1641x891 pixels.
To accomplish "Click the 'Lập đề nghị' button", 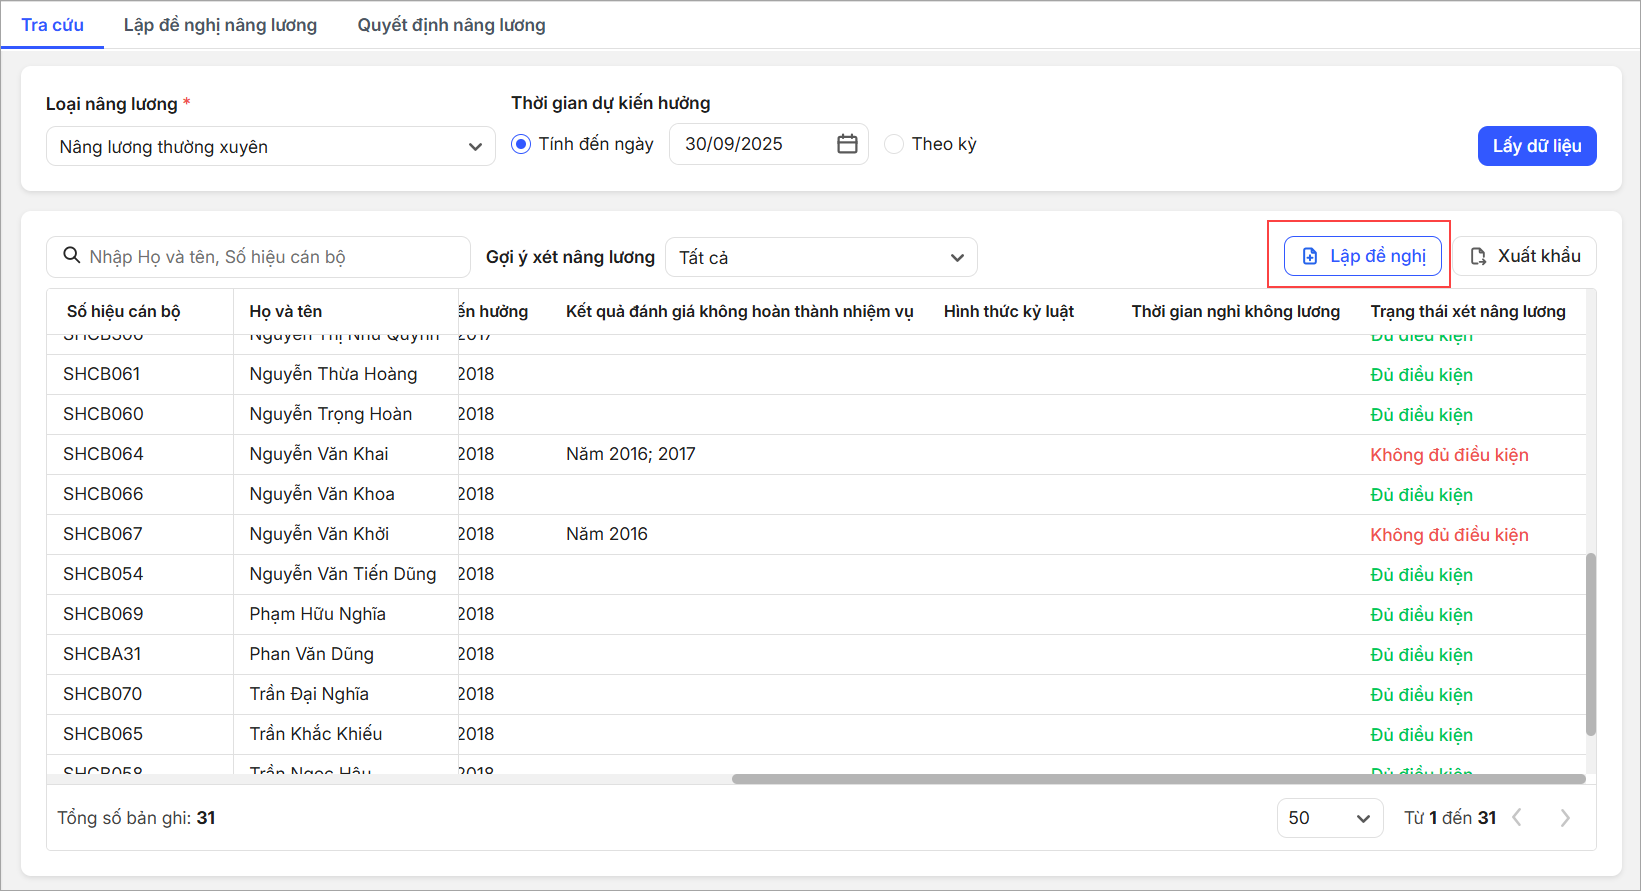I will pyautogui.click(x=1362, y=256).
